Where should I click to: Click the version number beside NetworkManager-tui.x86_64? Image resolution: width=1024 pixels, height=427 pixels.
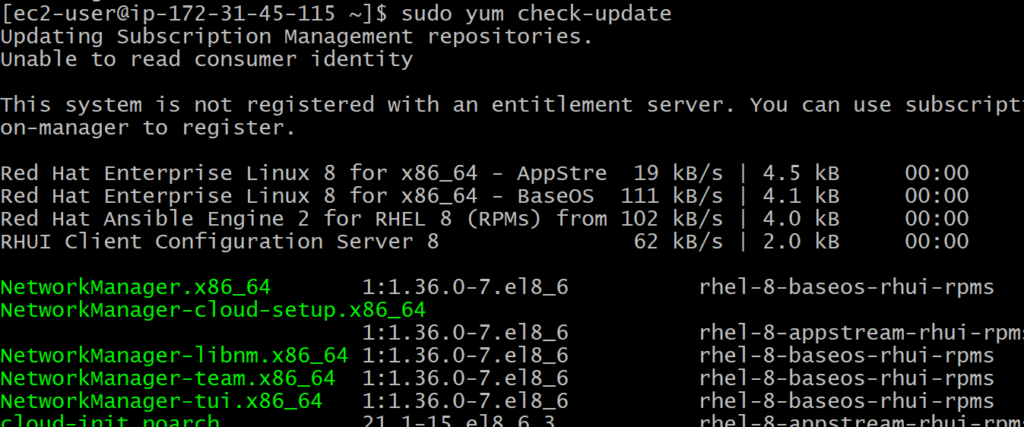[x=466, y=401]
